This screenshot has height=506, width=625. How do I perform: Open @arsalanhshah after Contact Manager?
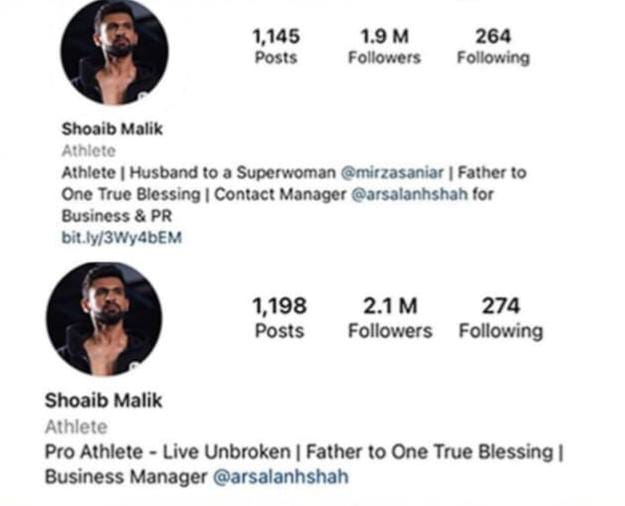[410, 194]
